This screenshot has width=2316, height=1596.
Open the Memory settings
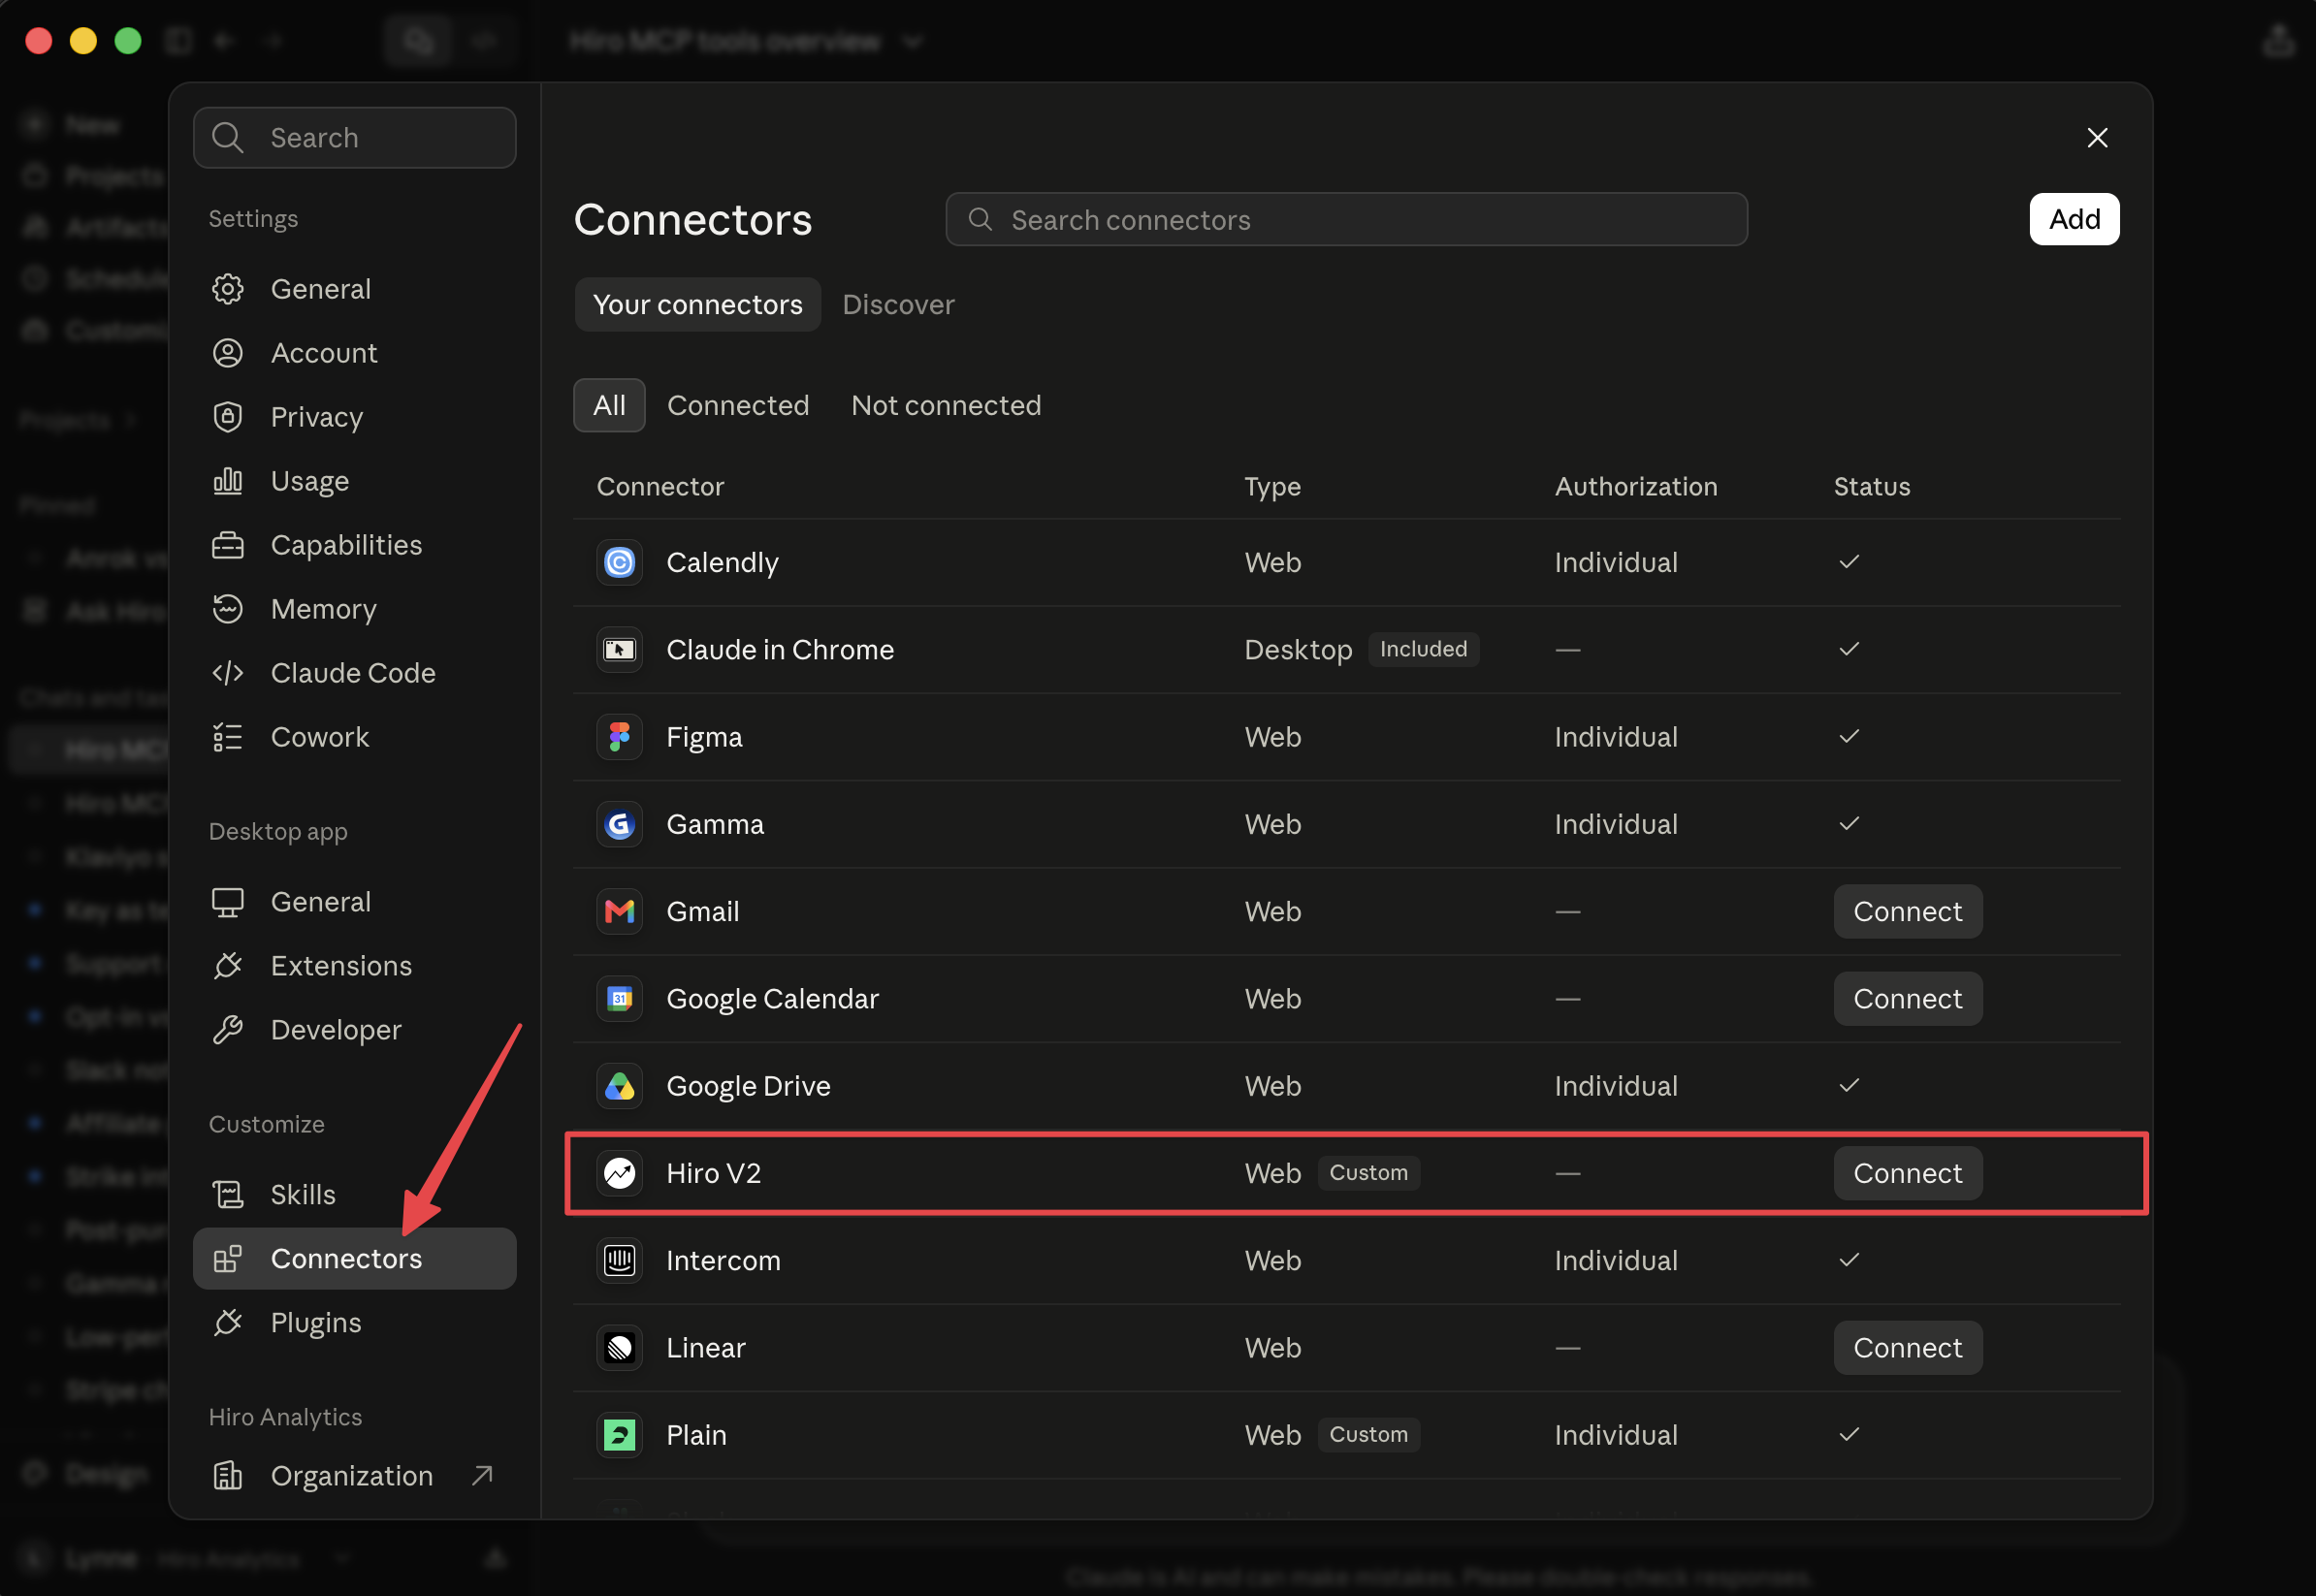coord(354,609)
